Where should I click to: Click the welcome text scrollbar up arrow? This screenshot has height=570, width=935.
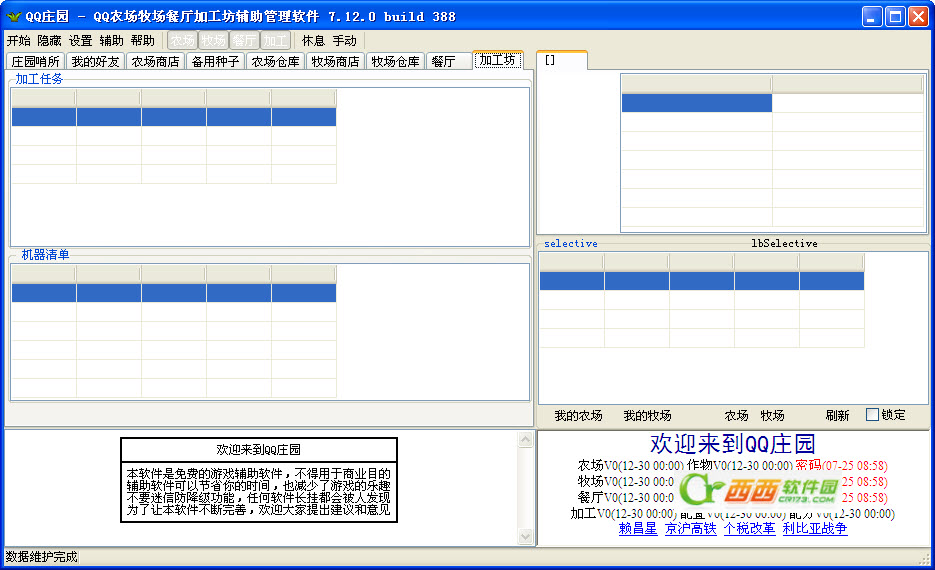[525, 440]
